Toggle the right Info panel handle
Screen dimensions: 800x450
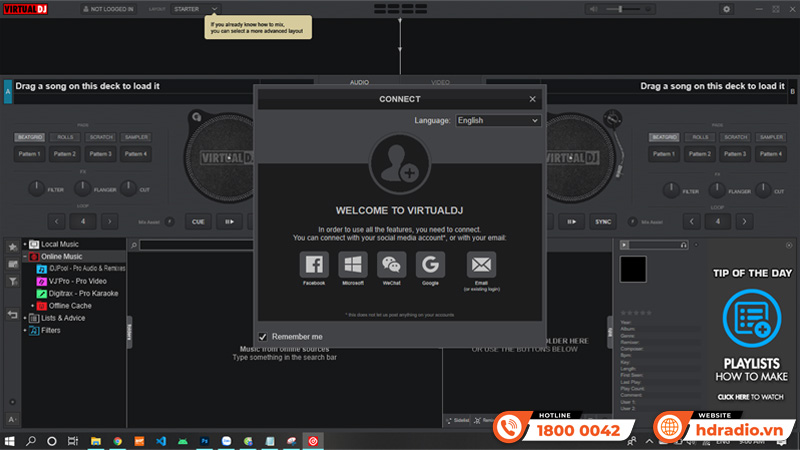click(610, 332)
